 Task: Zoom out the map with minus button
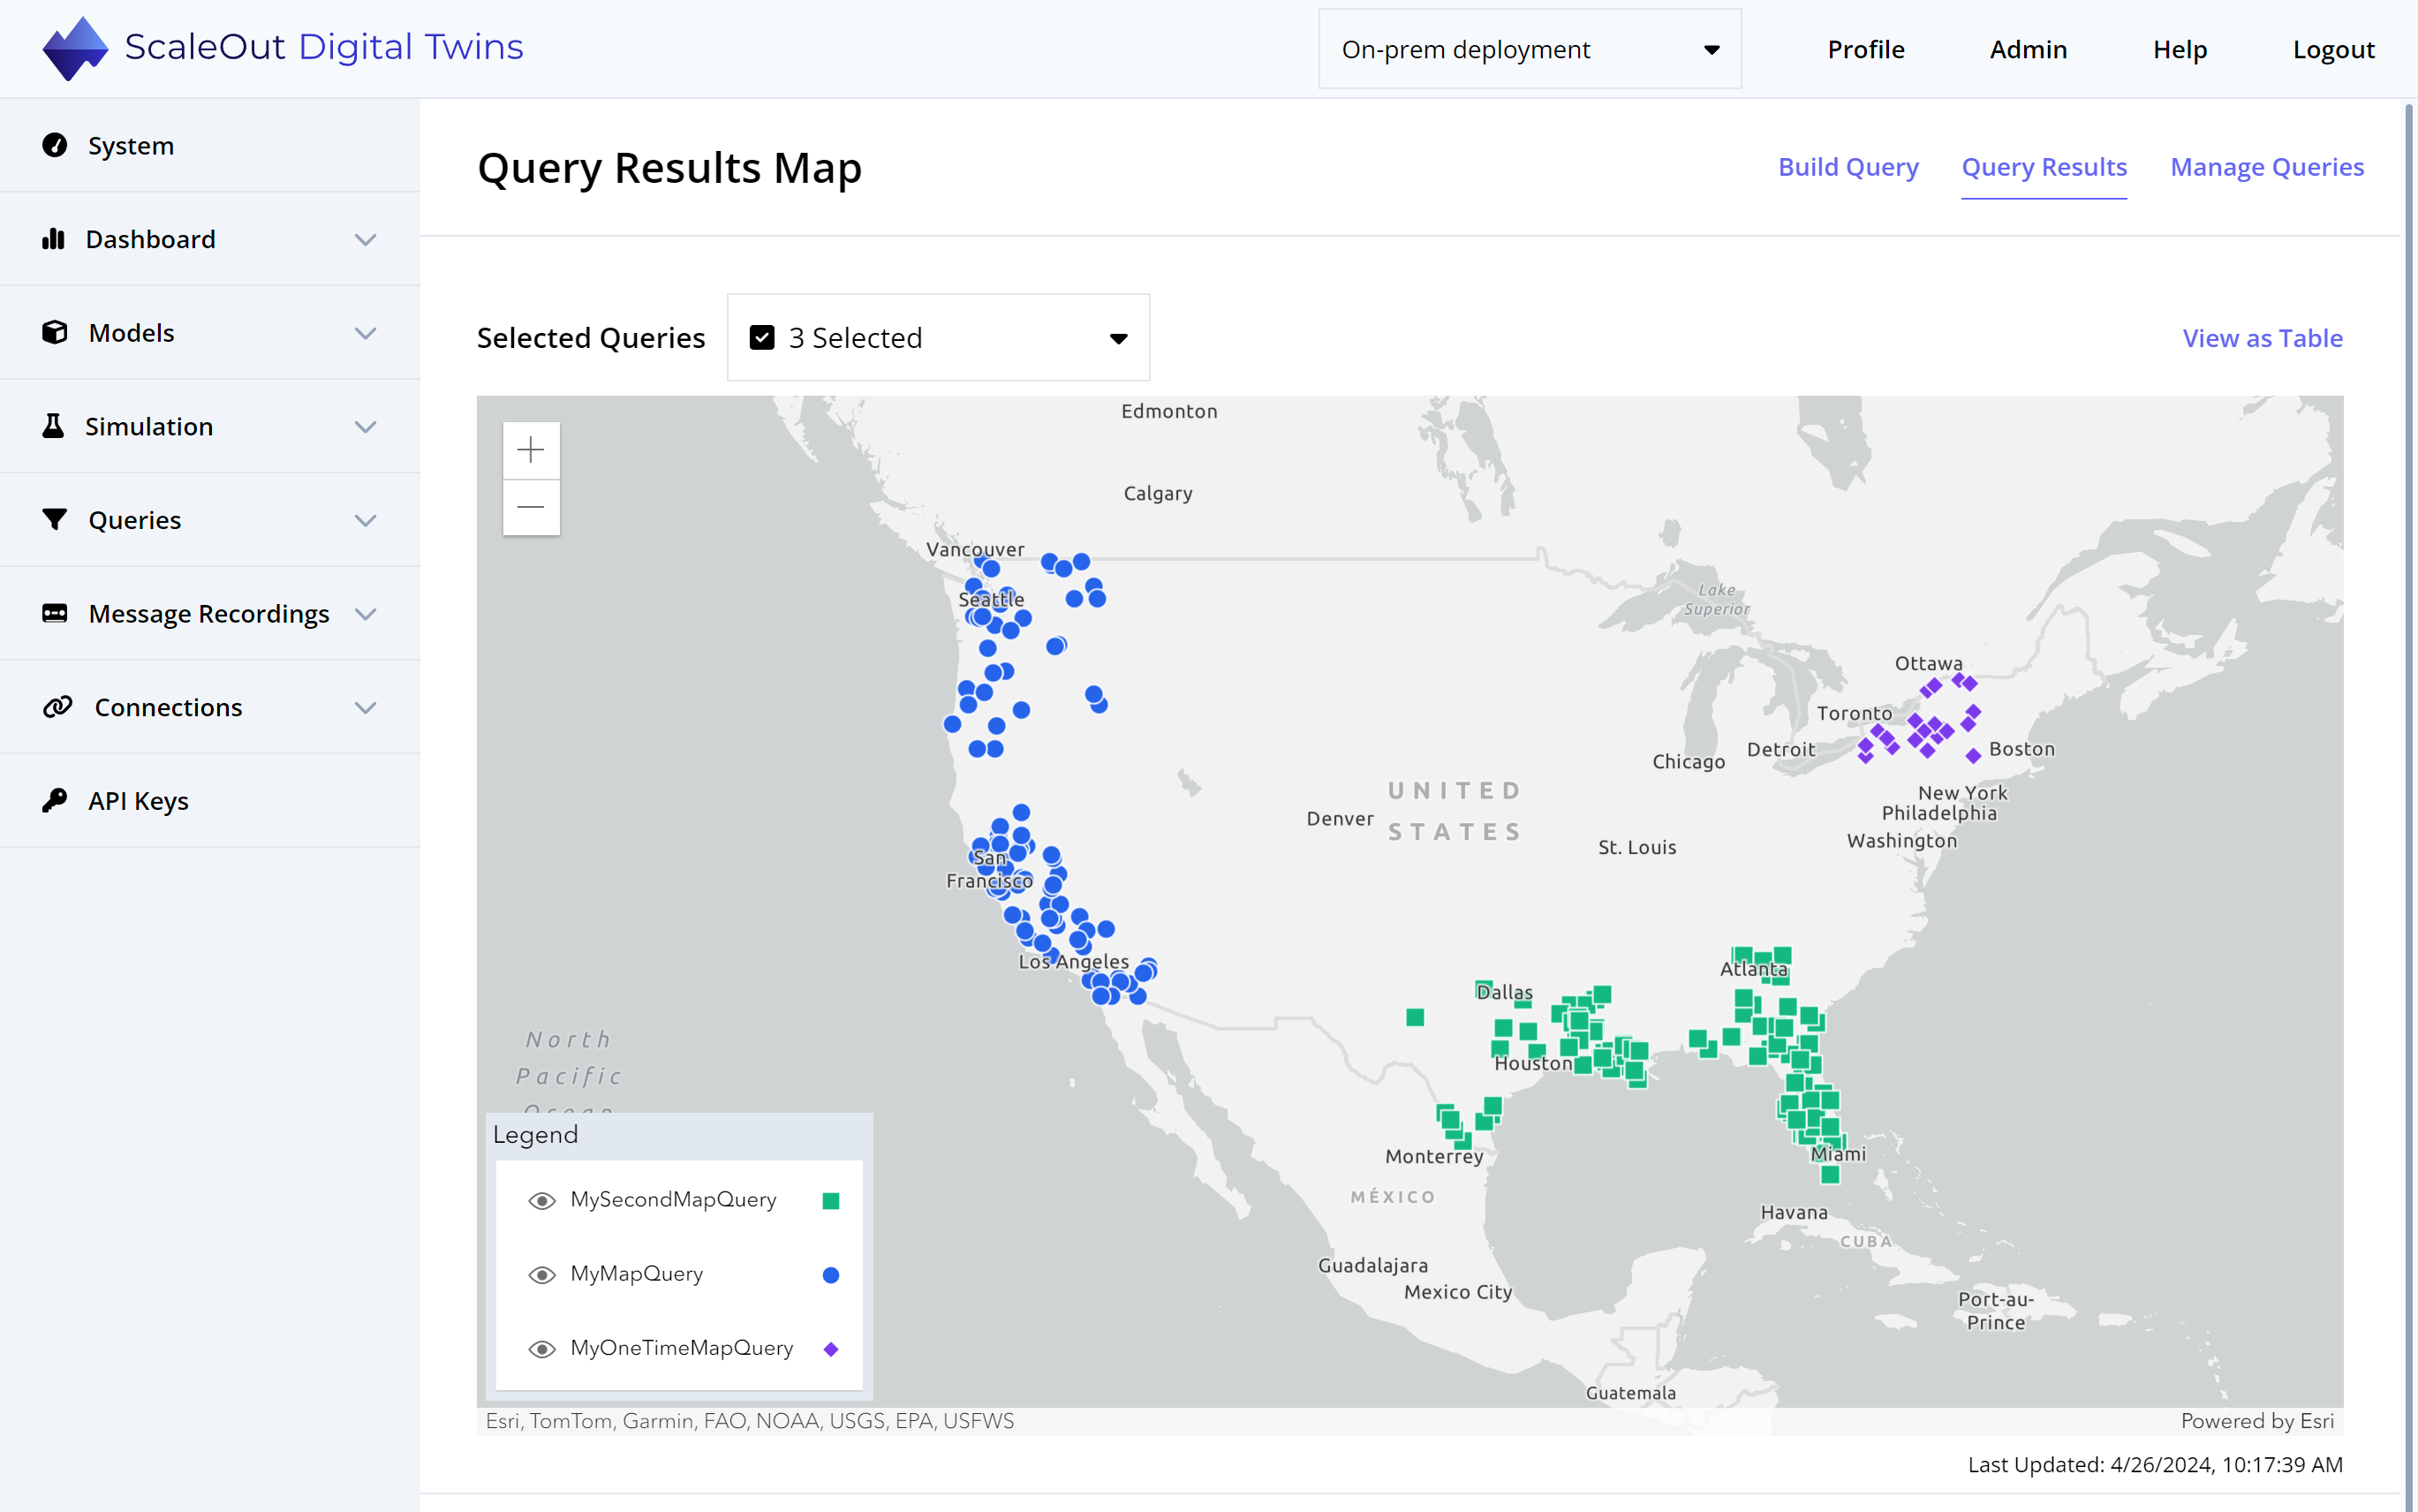pyautogui.click(x=531, y=507)
